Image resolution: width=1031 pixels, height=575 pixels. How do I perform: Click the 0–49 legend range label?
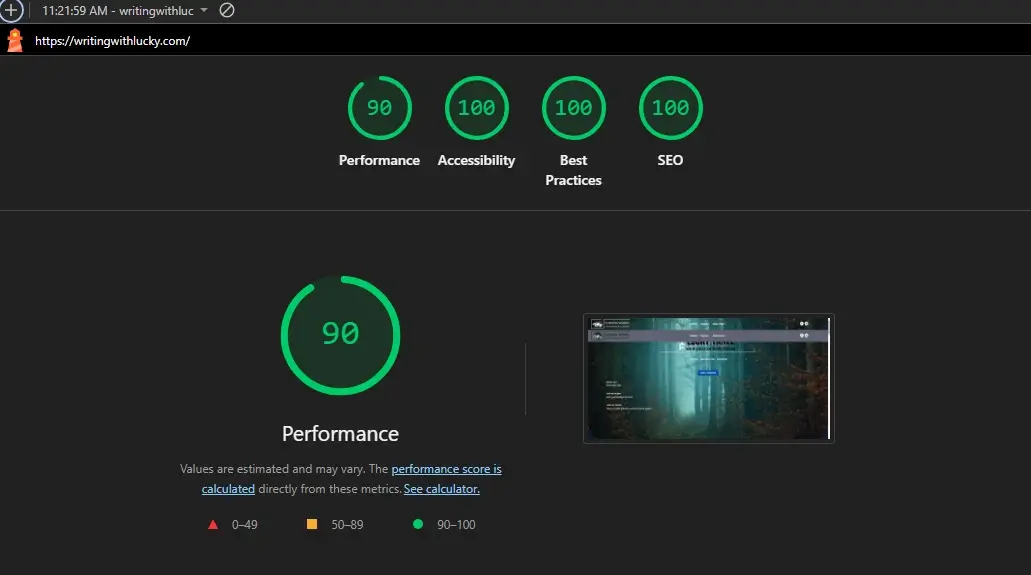pyautogui.click(x=244, y=524)
